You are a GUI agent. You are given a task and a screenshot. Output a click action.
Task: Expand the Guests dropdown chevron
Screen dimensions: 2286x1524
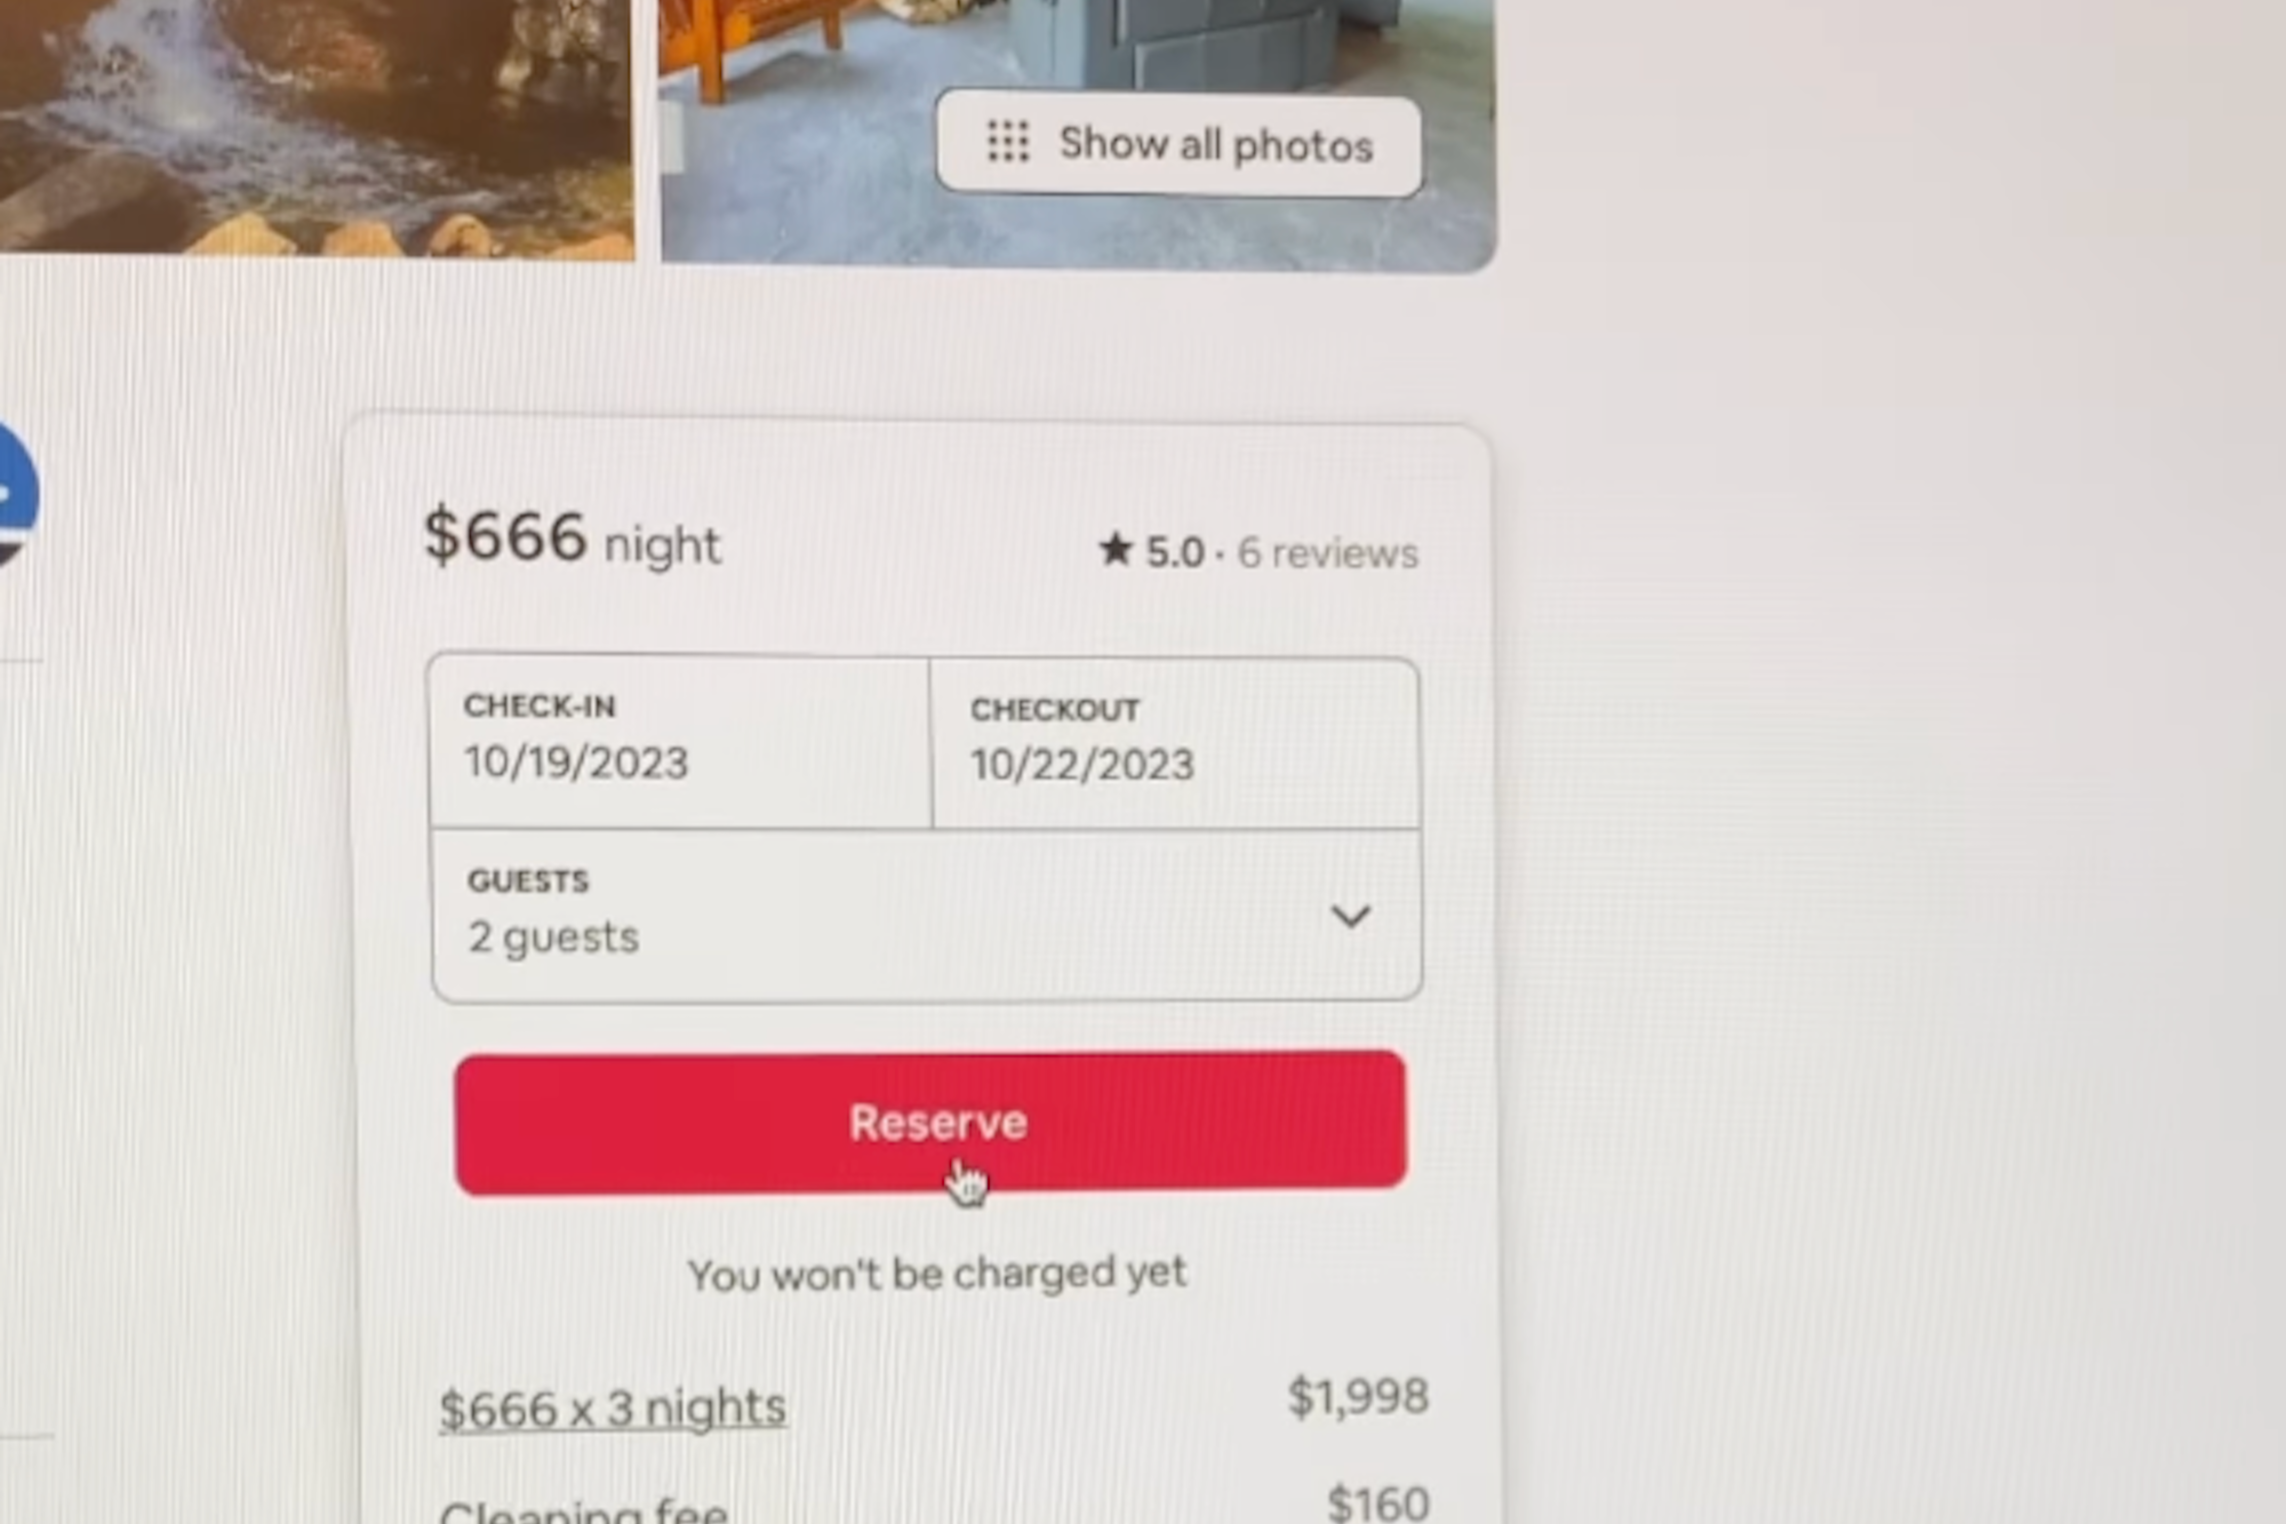tap(1350, 915)
